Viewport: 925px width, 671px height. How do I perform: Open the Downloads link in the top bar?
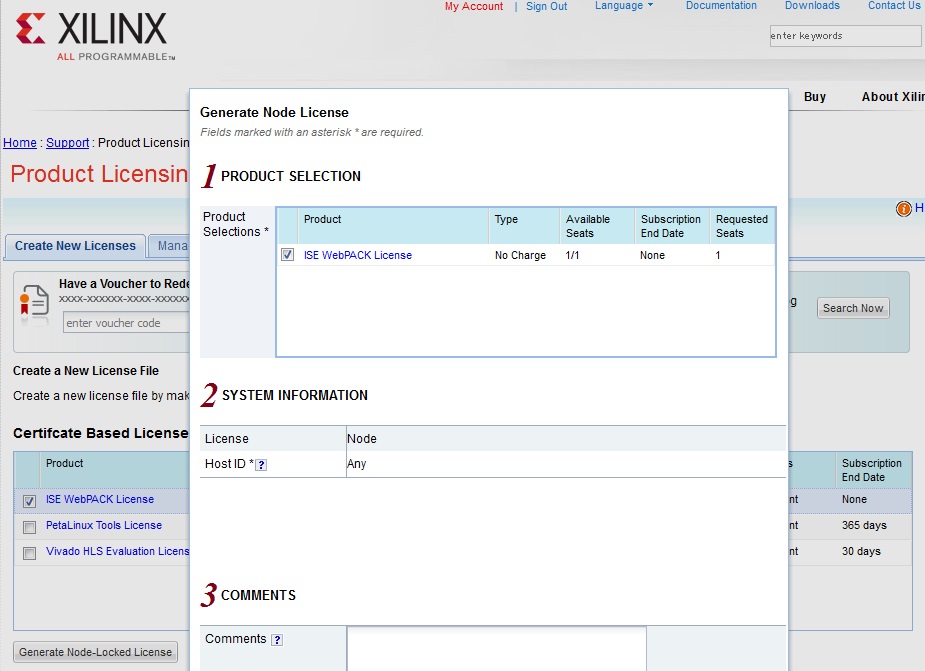(x=812, y=6)
